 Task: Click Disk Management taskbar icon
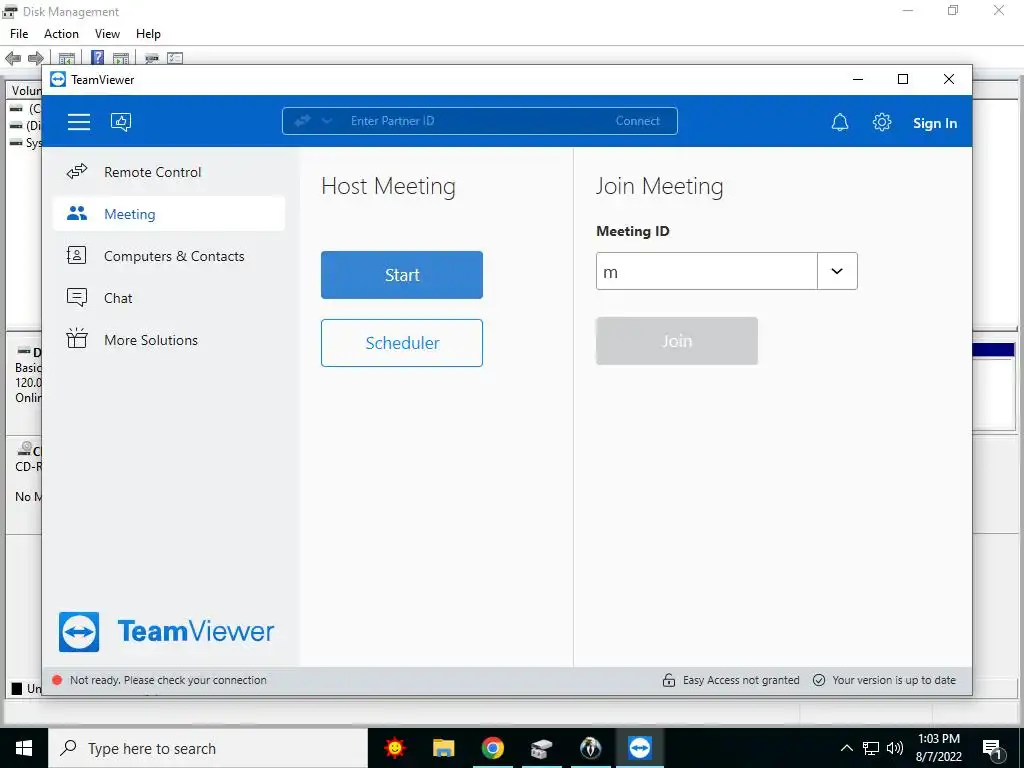click(x=541, y=748)
